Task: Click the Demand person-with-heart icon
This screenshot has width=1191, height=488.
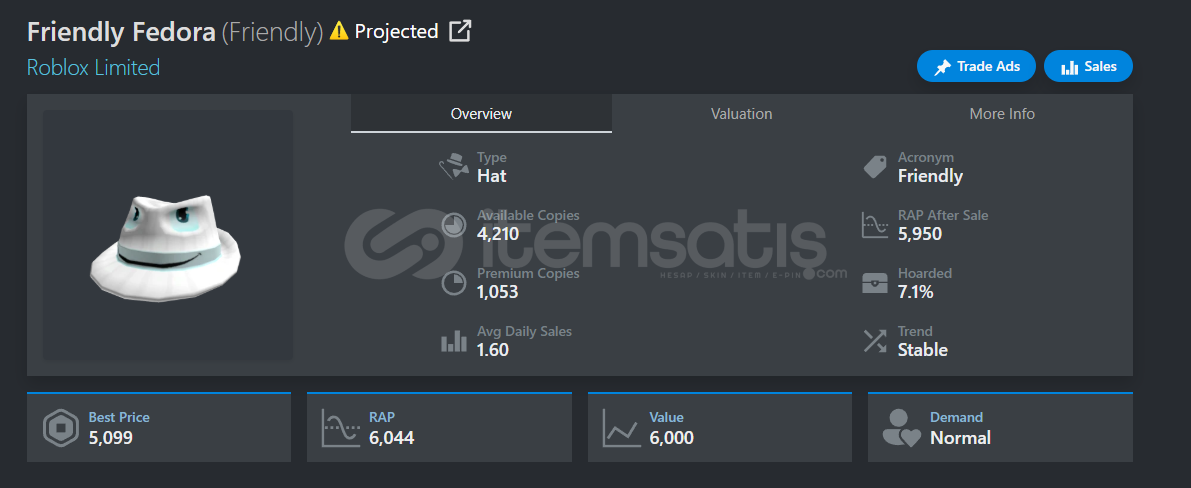Action: (902, 428)
